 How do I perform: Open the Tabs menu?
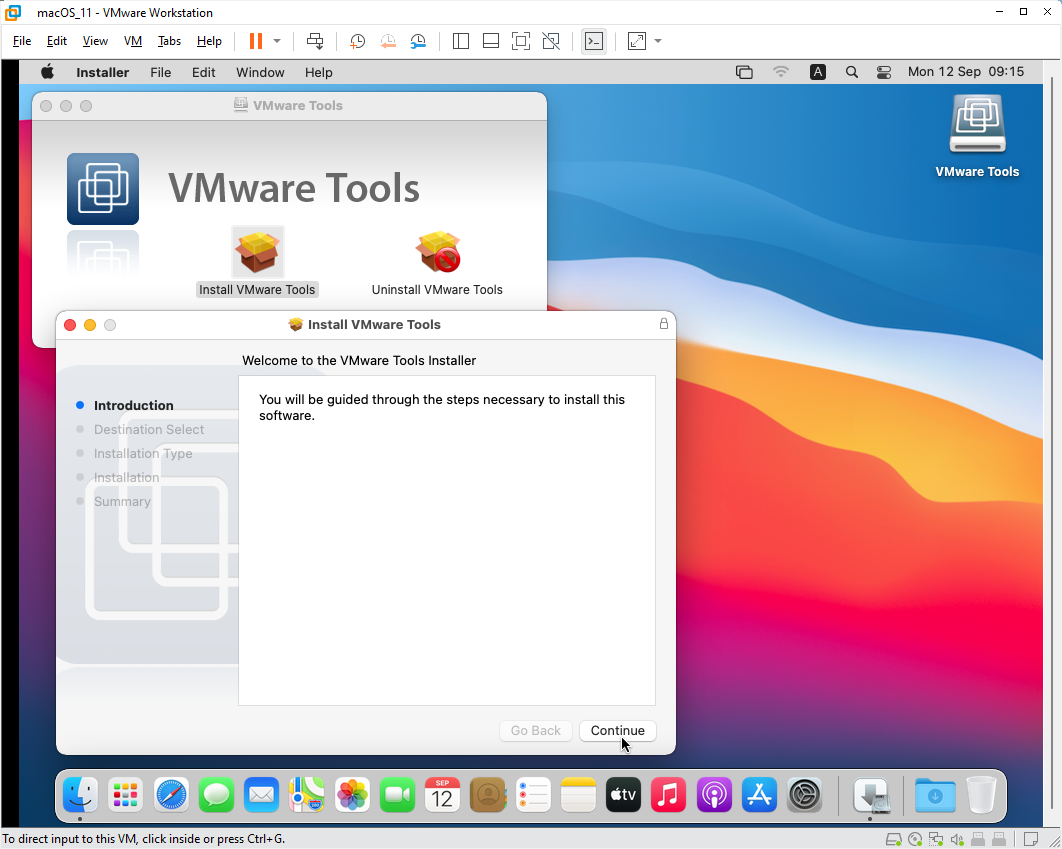(x=169, y=41)
